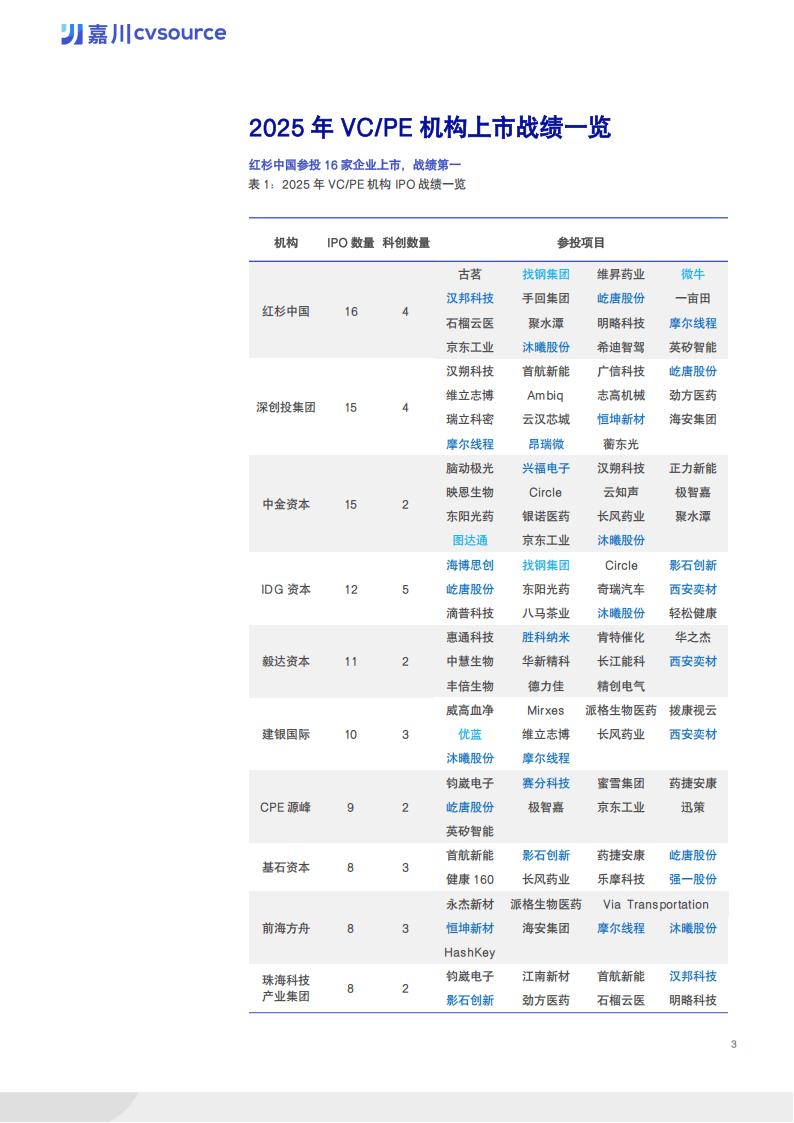The height and width of the screenshot is (1123, 794).
Task: Click the blue 胜科纳米 link
Action: point(545,637)
